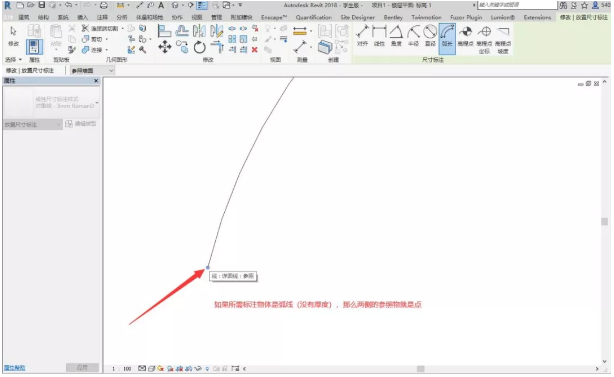Image resolution: width=614 pixels, height=377 pixels.
Task: Click the Mirror Pick Axis icon
Action: coord(199,31)
